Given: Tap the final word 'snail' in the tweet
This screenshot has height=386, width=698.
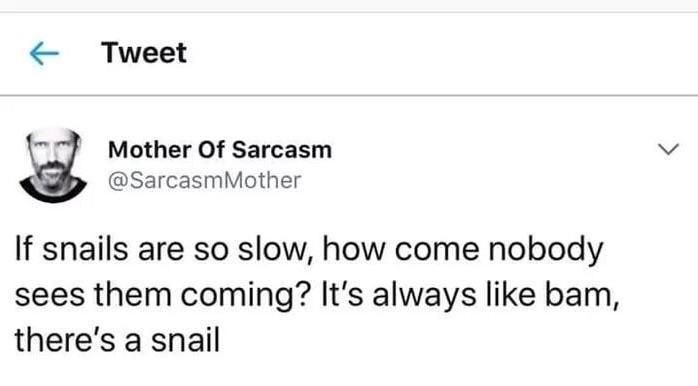Looking at the screenshot, I should [x=186, y=340].
